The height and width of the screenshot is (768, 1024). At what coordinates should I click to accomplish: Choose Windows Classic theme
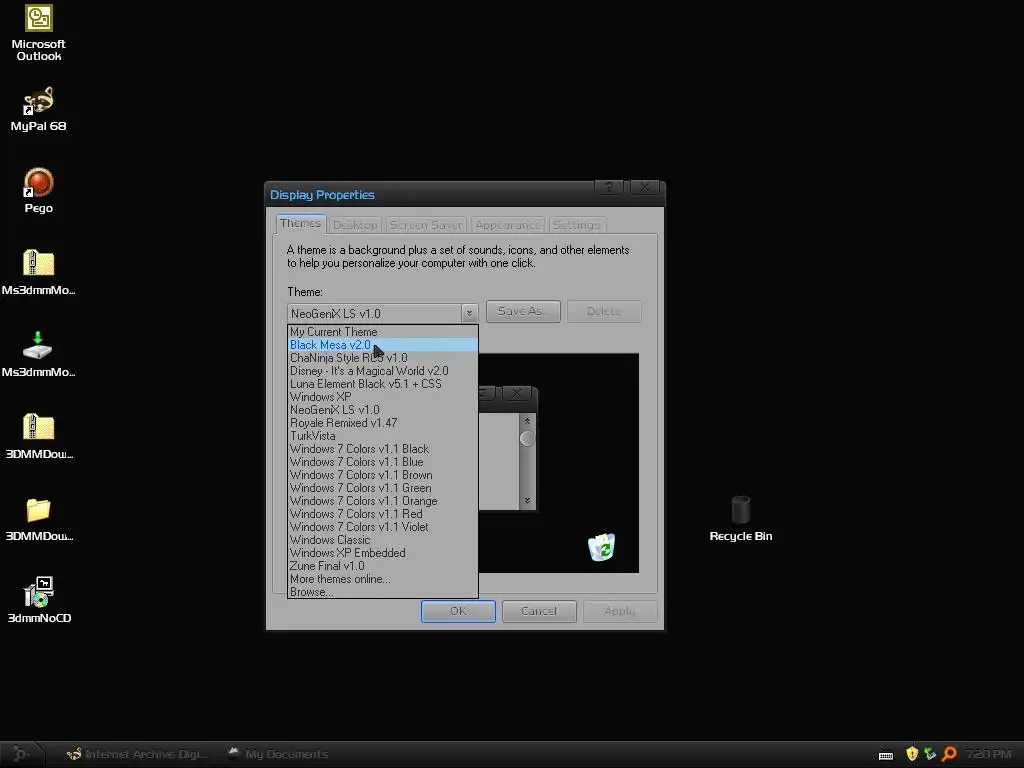coord(383,540)
